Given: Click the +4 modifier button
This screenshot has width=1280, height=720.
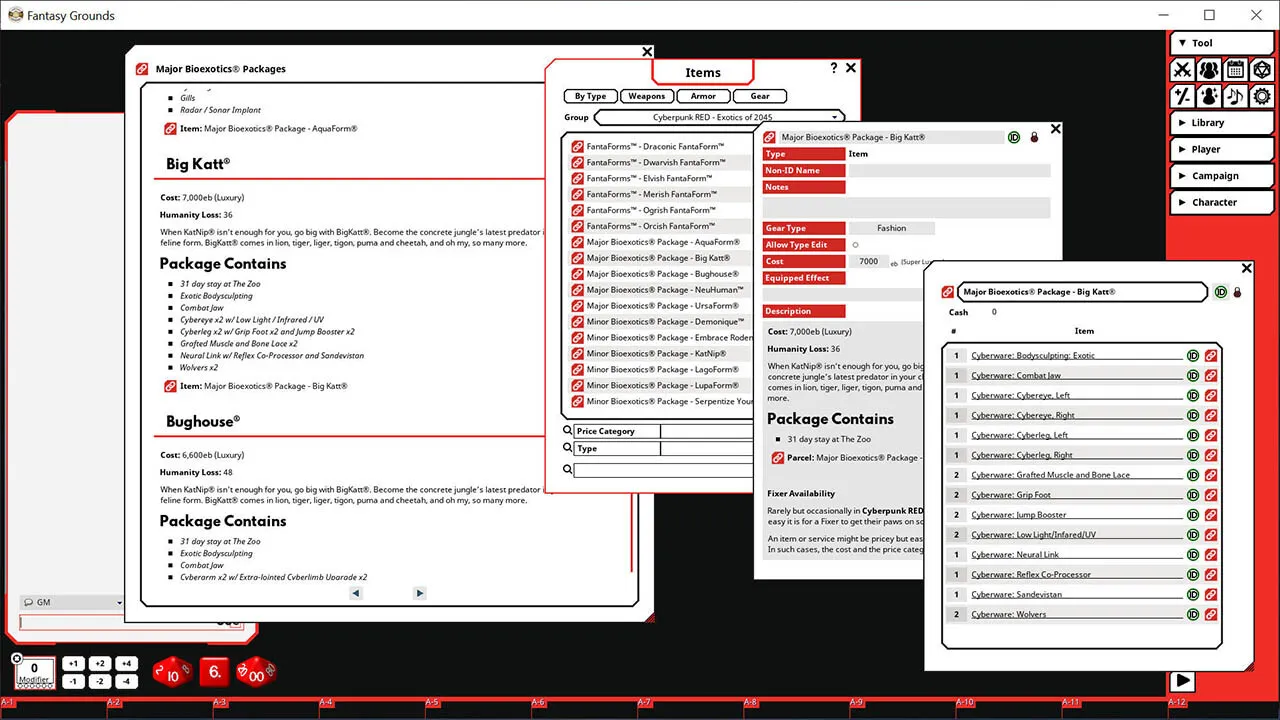Looking at the screenshot, I should coord(125,664).
